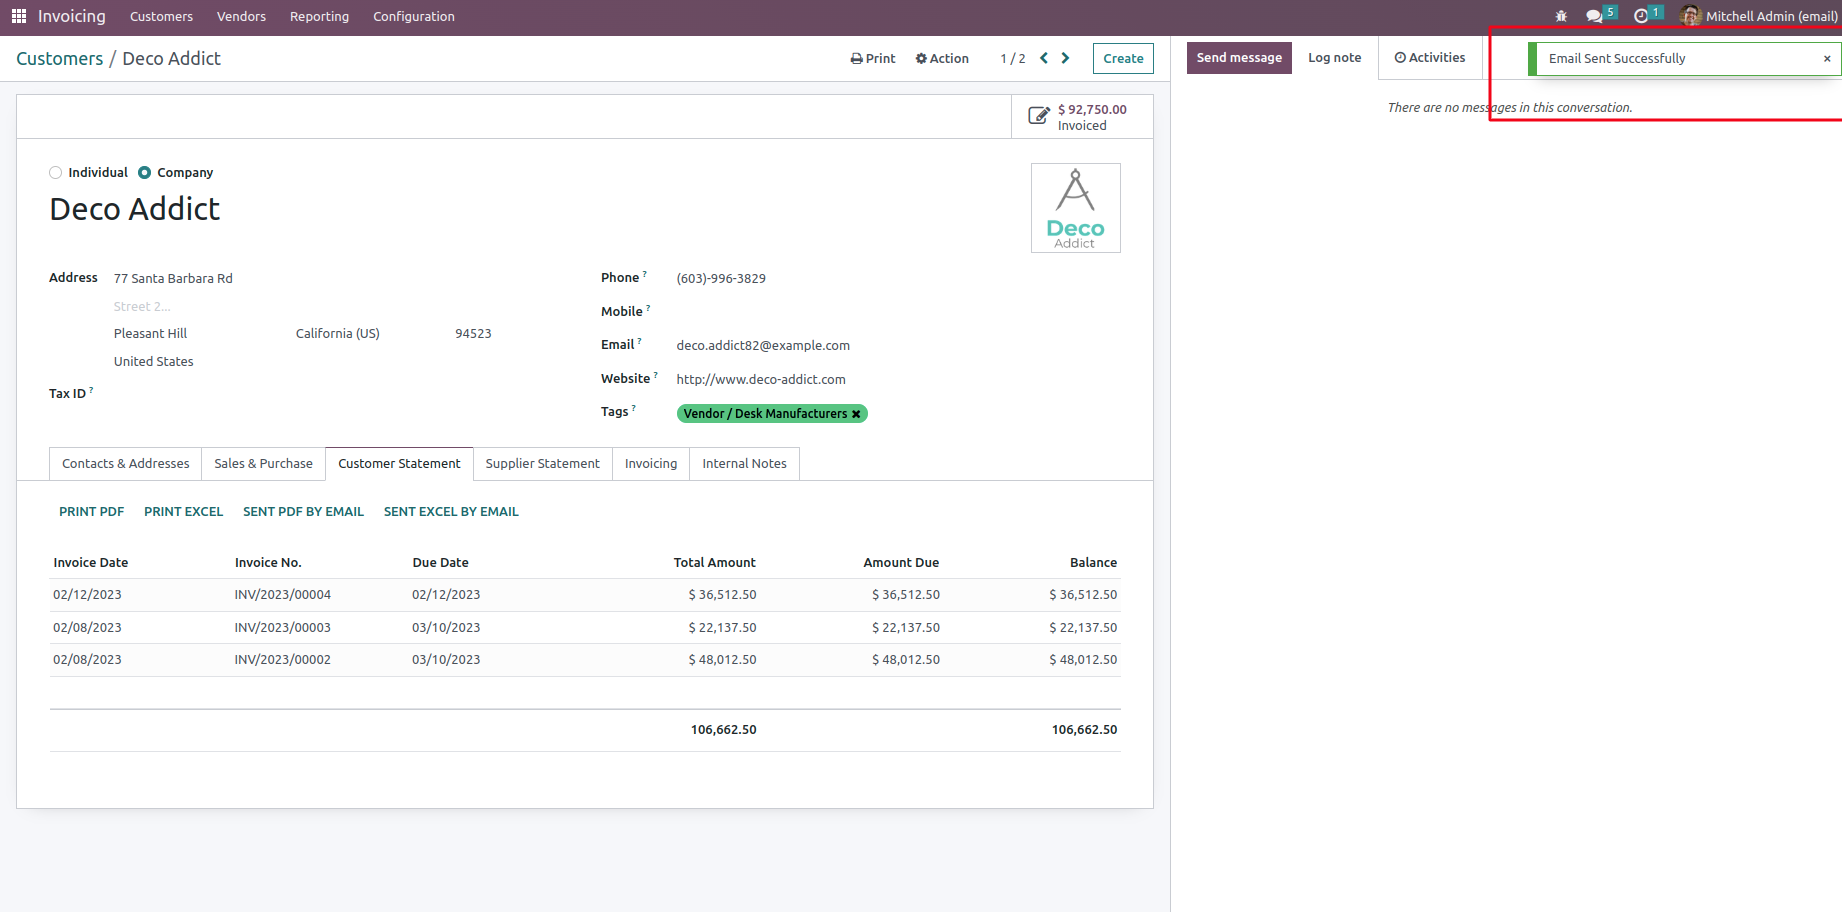Click SENT PDF BY EMAIL
The height and width of the screenshot is (912, 1842).
point(303,512)
